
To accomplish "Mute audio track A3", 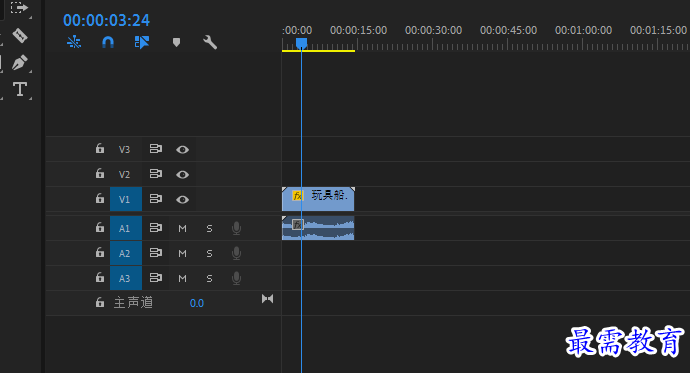I will click(x=182, y=278).
